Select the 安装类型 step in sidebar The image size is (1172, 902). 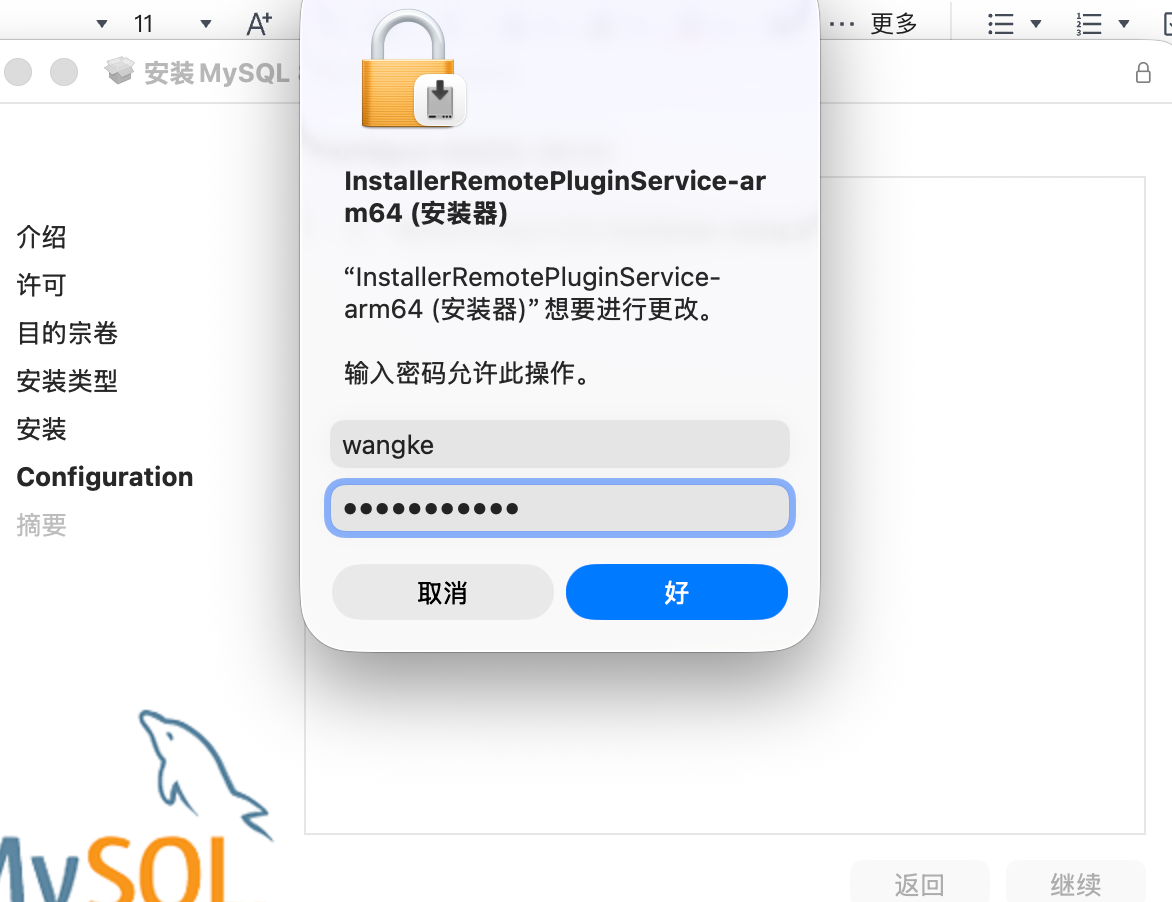(x=67, y=381)
